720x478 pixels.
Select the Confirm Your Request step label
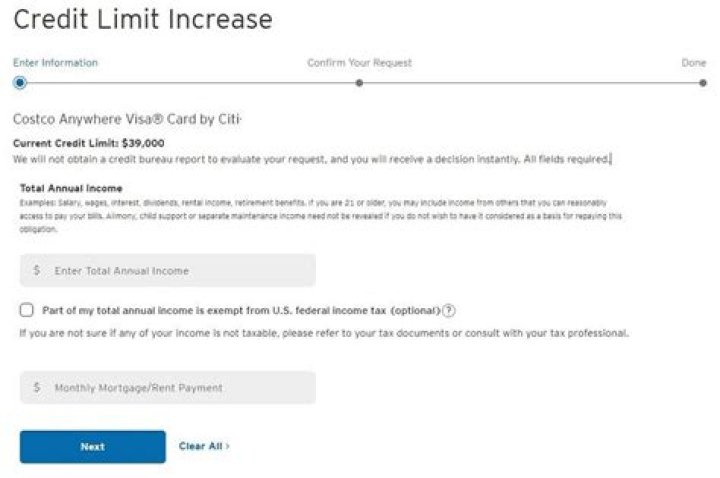(x=359, y=63)
